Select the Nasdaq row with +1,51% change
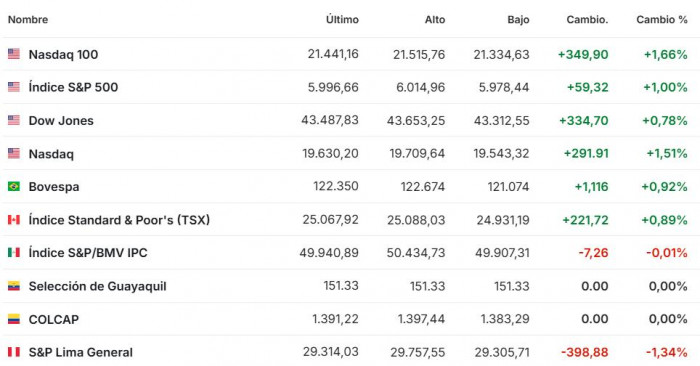Screen dimensions: 700x366 (350, 153)
